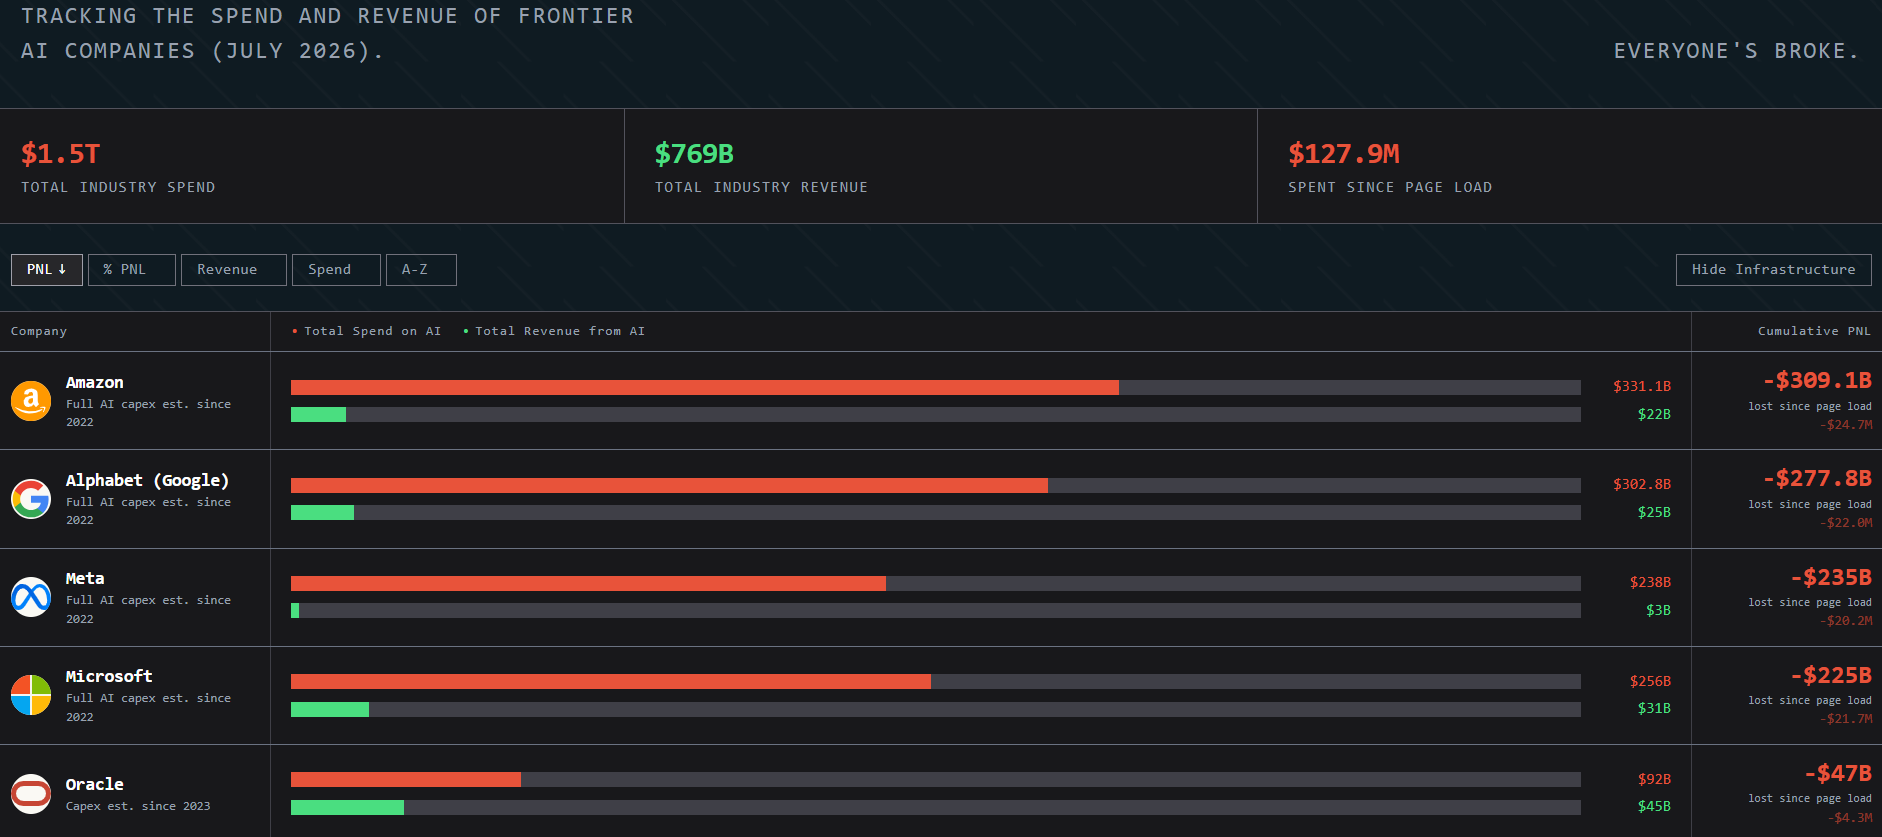This screenshot has width=1882, height=837.
Task: Sort companies alphabetically A-Z
Action: tap(421, 270)
